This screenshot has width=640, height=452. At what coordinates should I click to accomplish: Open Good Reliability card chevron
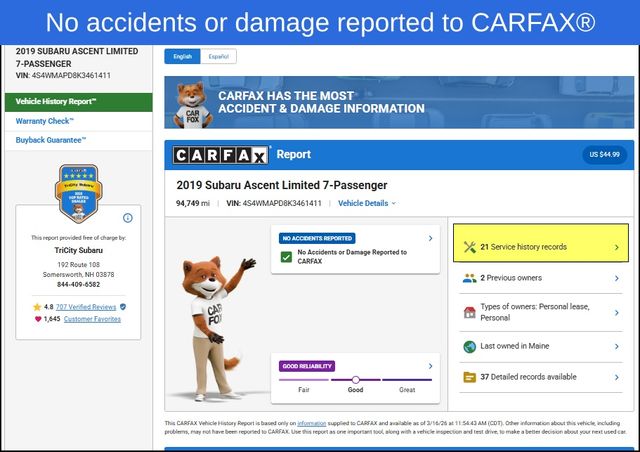pyautogui.click(x=430, y=366)
